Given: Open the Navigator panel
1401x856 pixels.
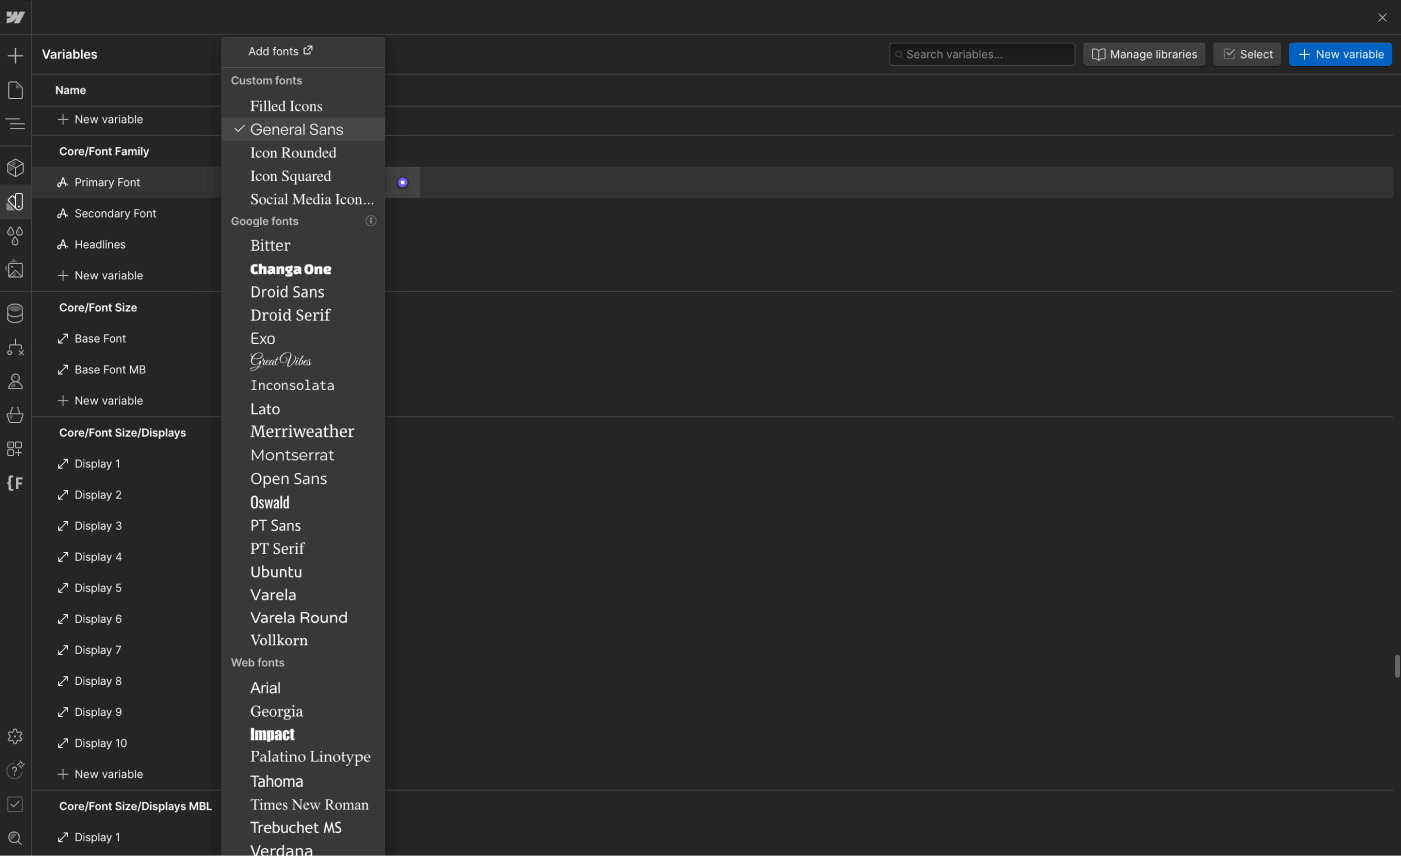Looking at the screenshot, I should (15, 123).
